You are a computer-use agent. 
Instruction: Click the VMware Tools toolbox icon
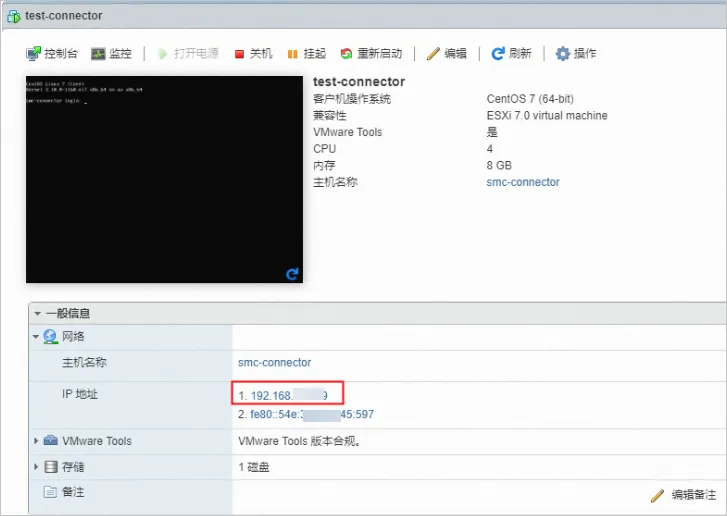[51, 440]
